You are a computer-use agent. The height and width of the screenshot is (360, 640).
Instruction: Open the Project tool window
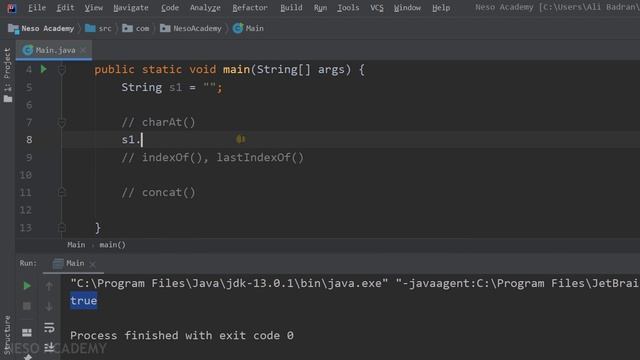7,63
